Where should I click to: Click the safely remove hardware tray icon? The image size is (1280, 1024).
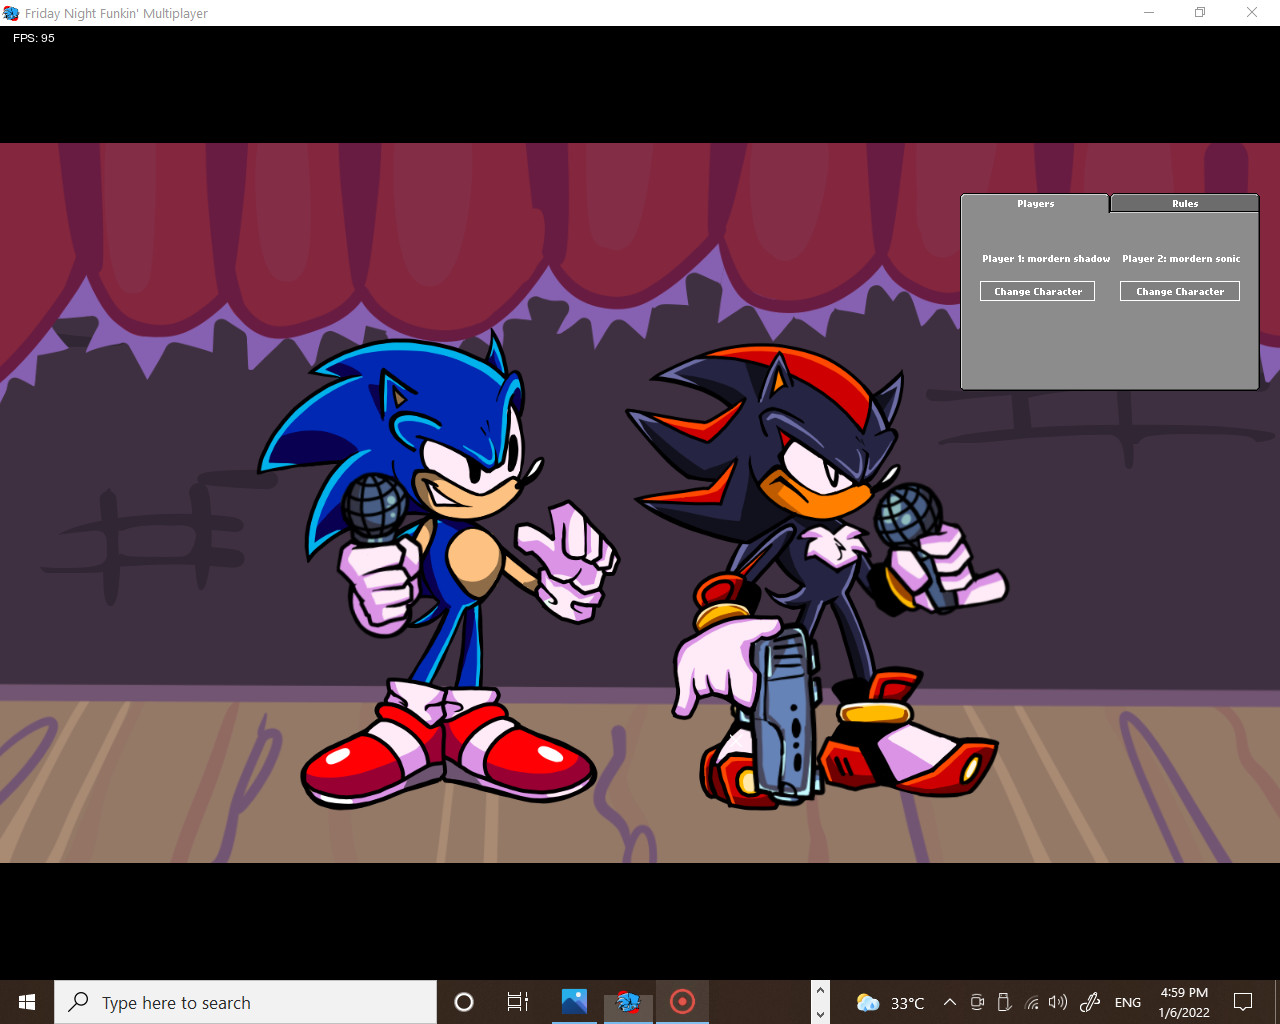point(1003,1002)
